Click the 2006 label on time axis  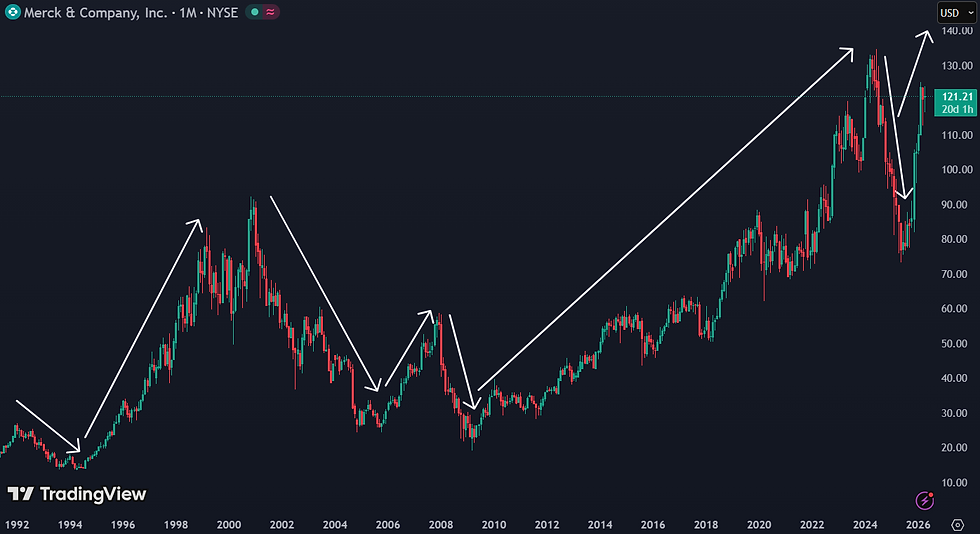pyautogui.click(x=388, y=525)
